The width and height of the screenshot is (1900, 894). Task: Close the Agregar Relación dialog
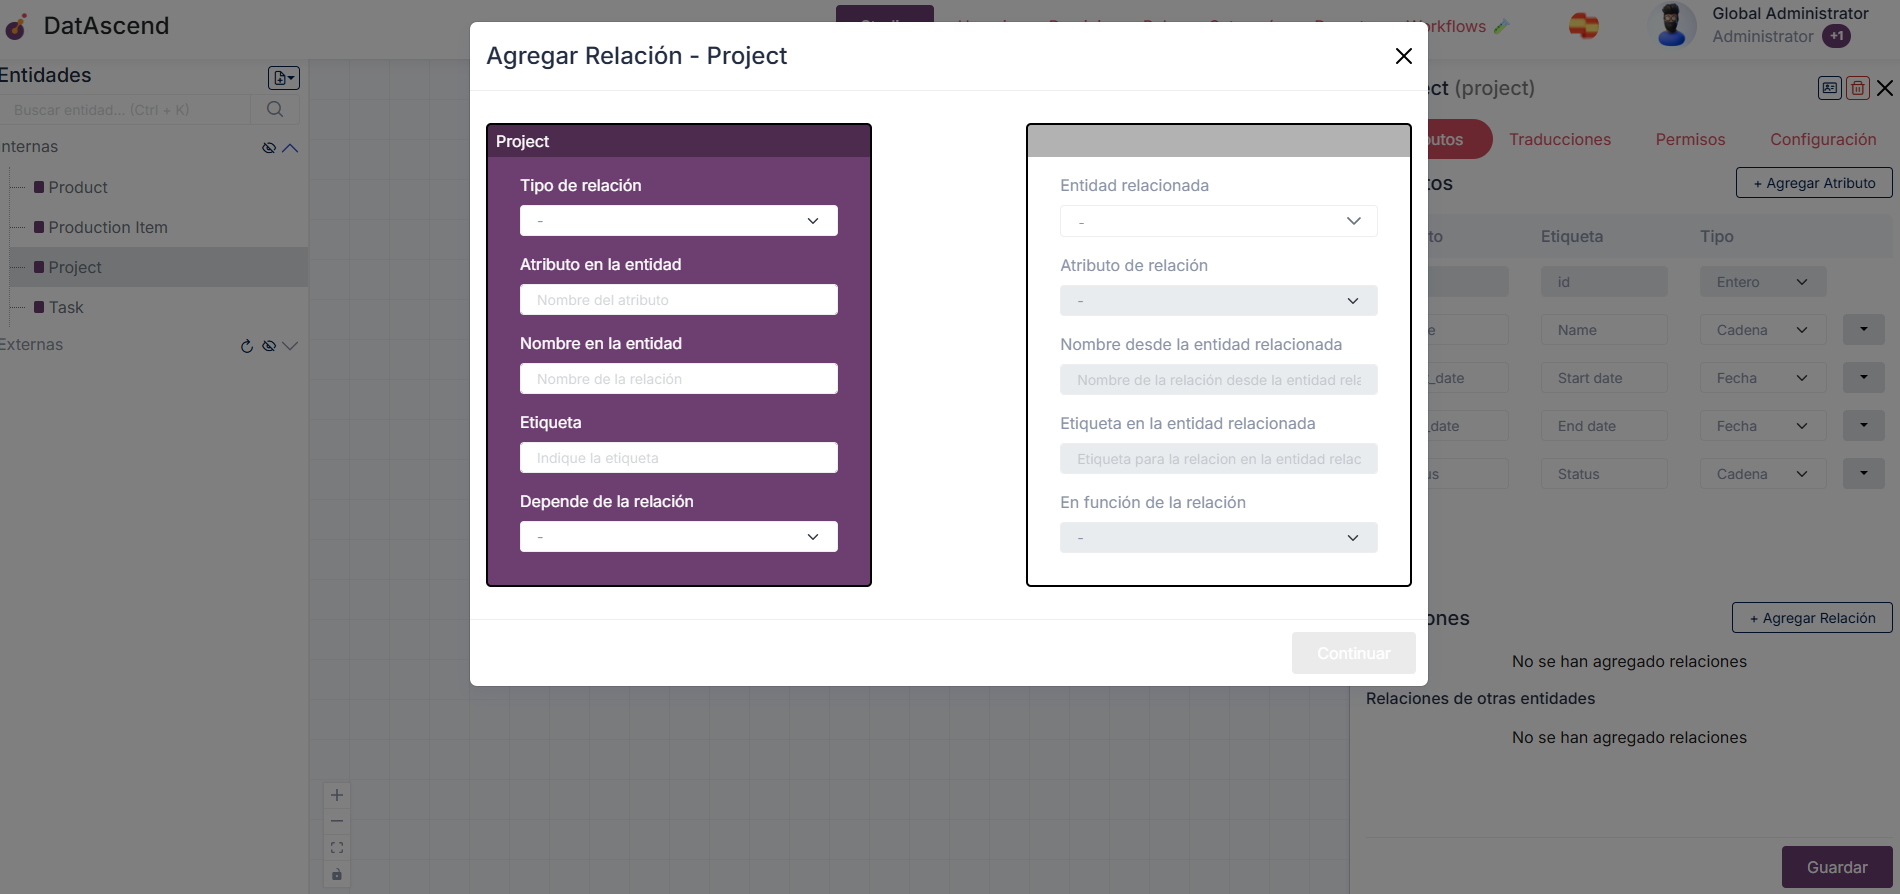1404,56
